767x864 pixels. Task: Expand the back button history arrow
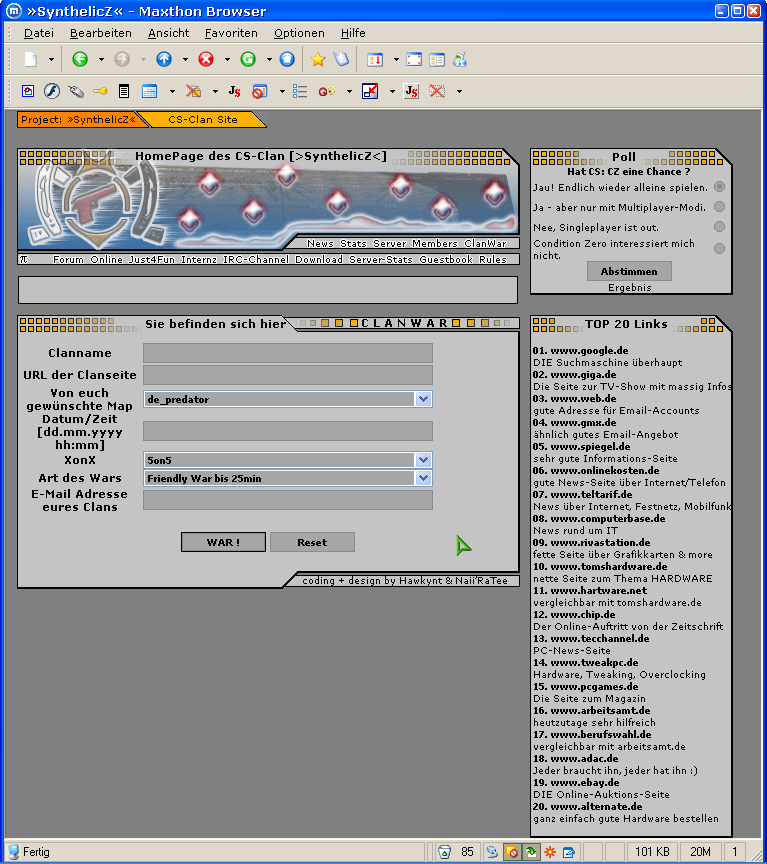point(101,60)
